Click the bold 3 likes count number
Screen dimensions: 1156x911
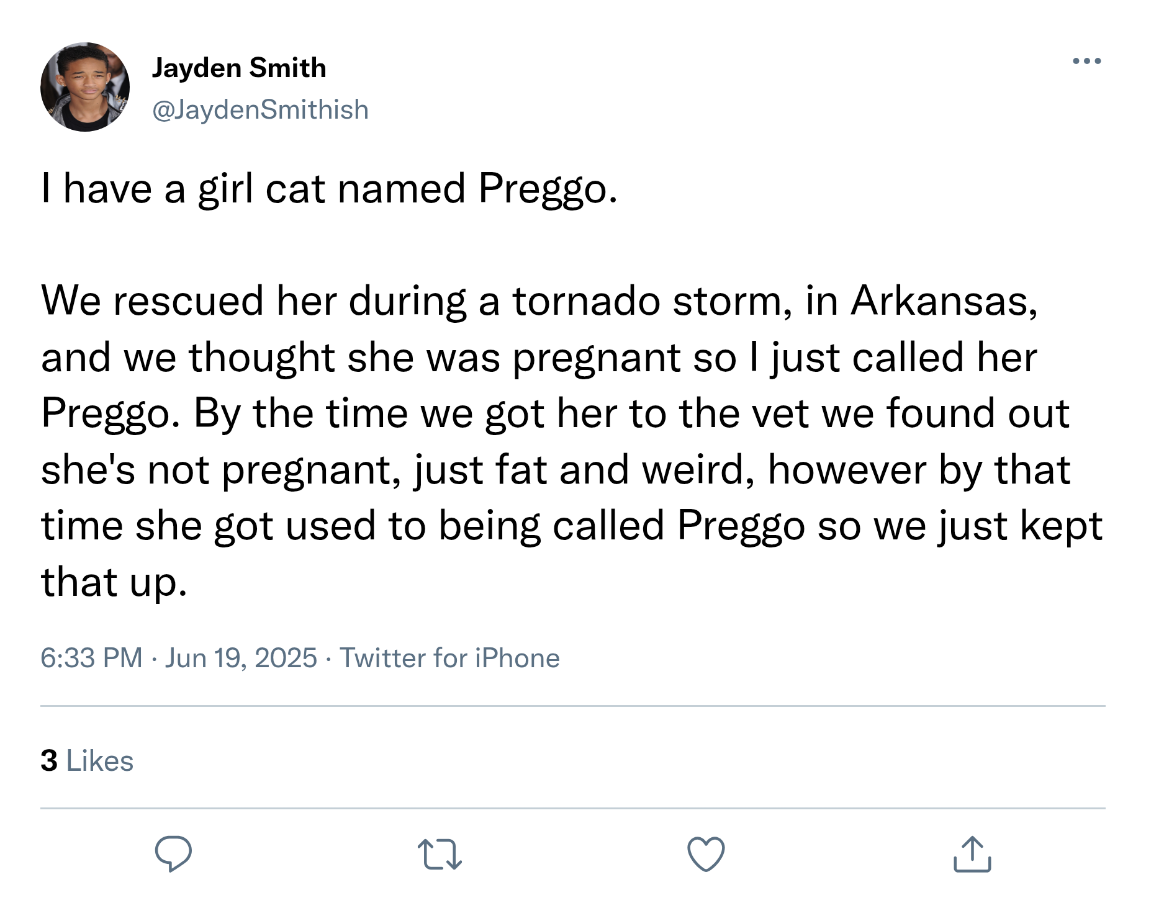point(48,761)
